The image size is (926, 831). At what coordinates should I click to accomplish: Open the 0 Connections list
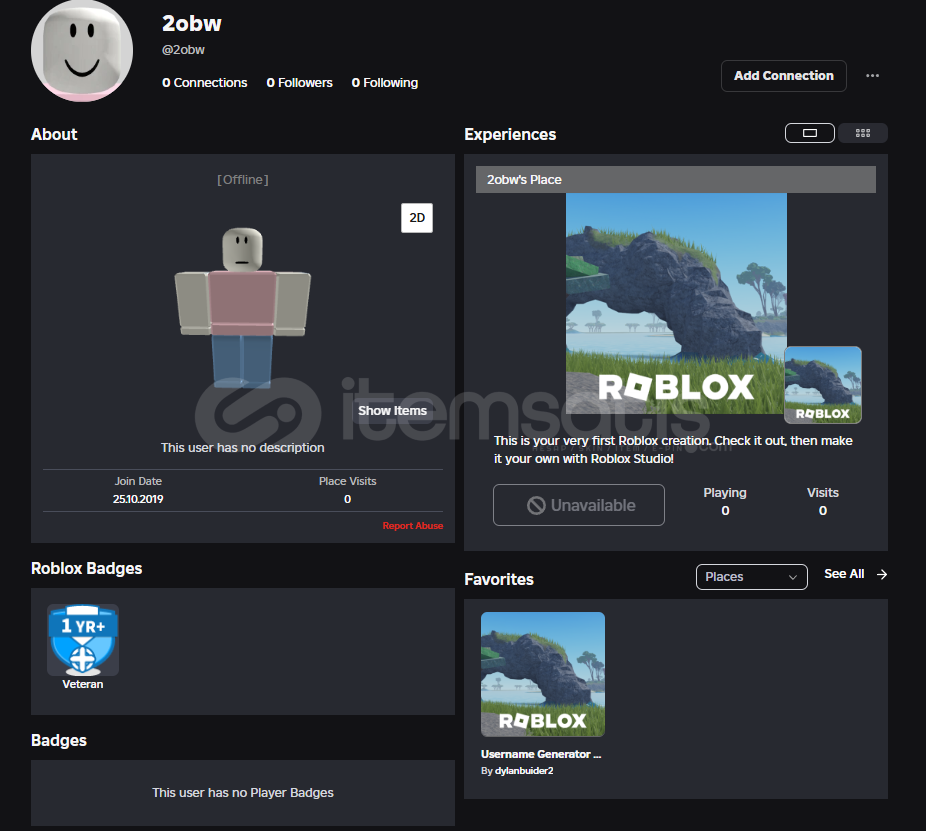(205, 83)
